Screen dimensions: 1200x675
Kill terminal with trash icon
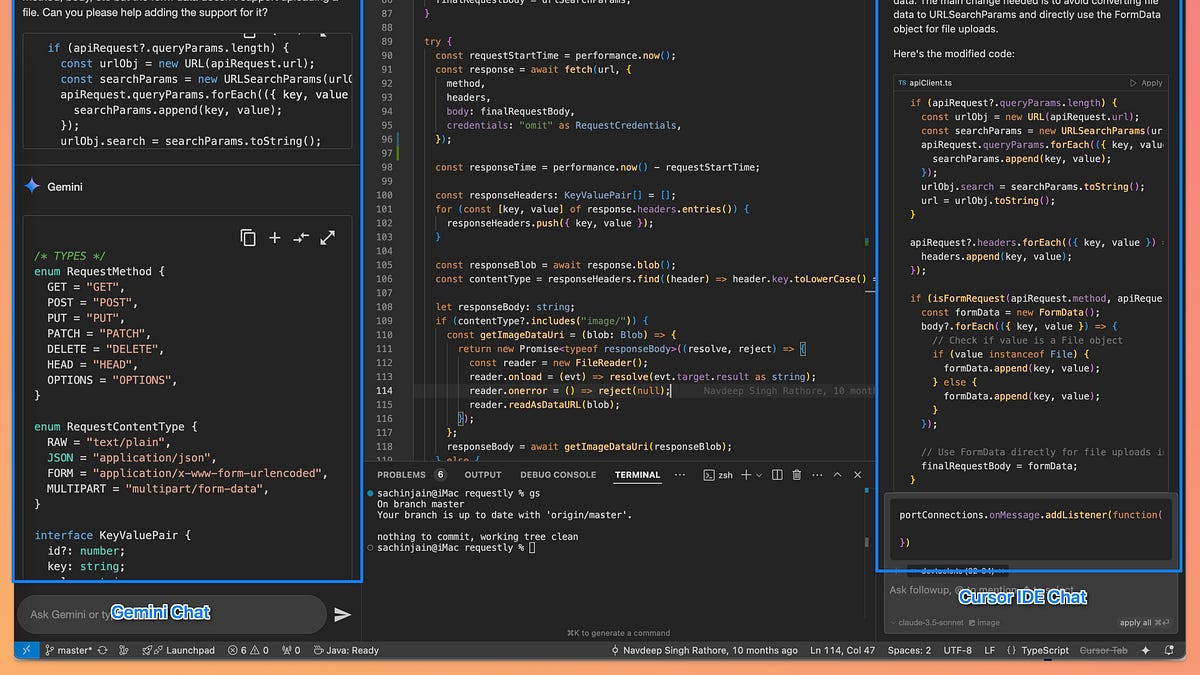(797, 475)
